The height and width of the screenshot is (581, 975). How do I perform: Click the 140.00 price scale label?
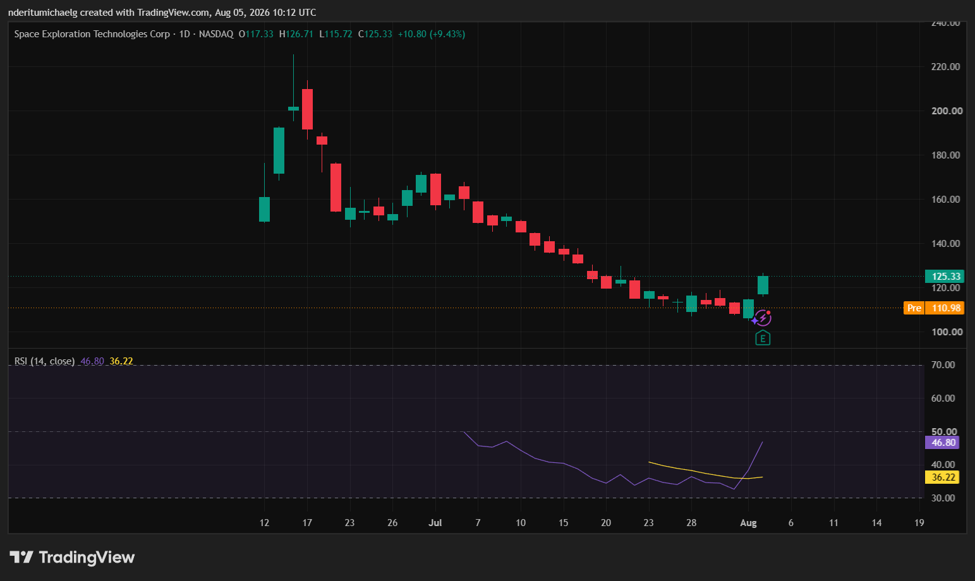[x=946, y=243]
